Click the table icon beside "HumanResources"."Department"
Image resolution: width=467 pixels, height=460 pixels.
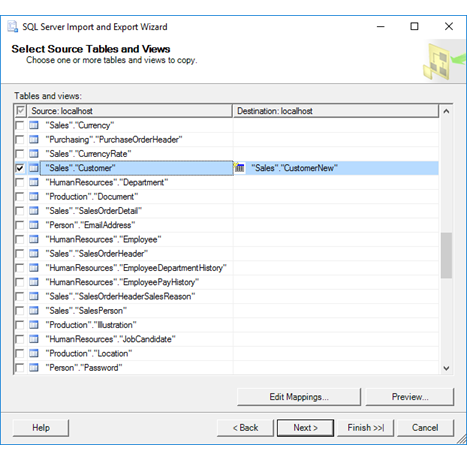tap(34, 182)
